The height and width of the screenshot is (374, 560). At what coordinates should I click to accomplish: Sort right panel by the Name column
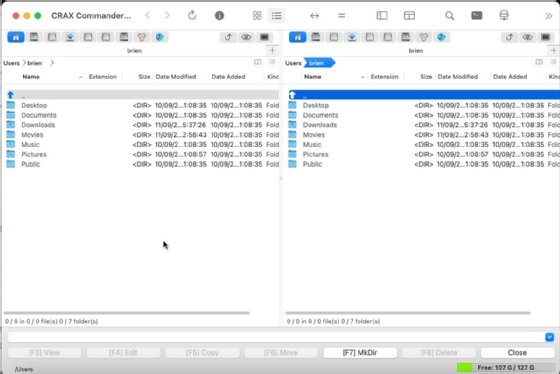[x=312, y=77]
